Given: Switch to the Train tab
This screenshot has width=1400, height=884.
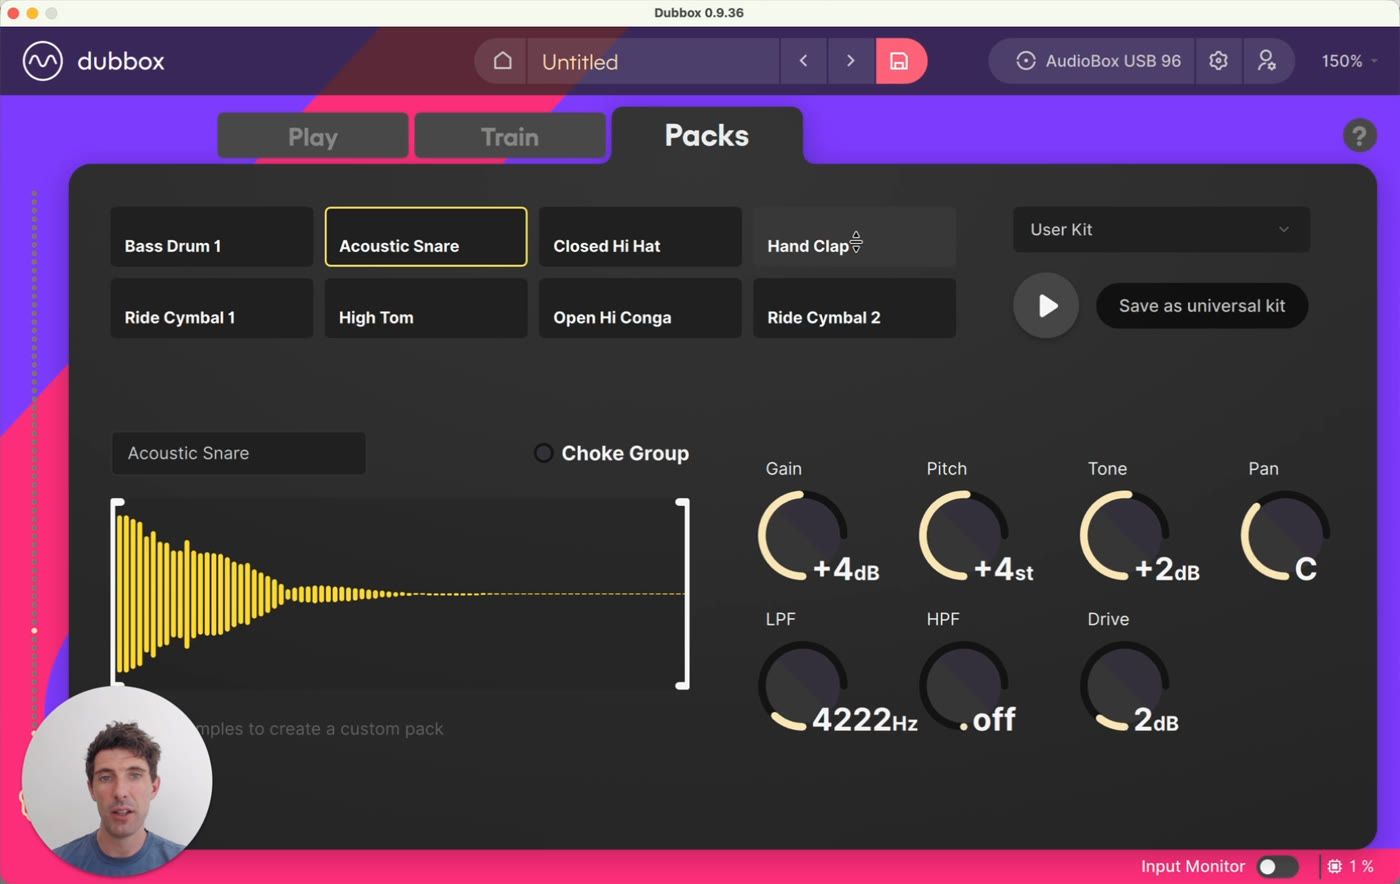Looking at the screenshot, I should pyautogui.click(x=510, y=136).
